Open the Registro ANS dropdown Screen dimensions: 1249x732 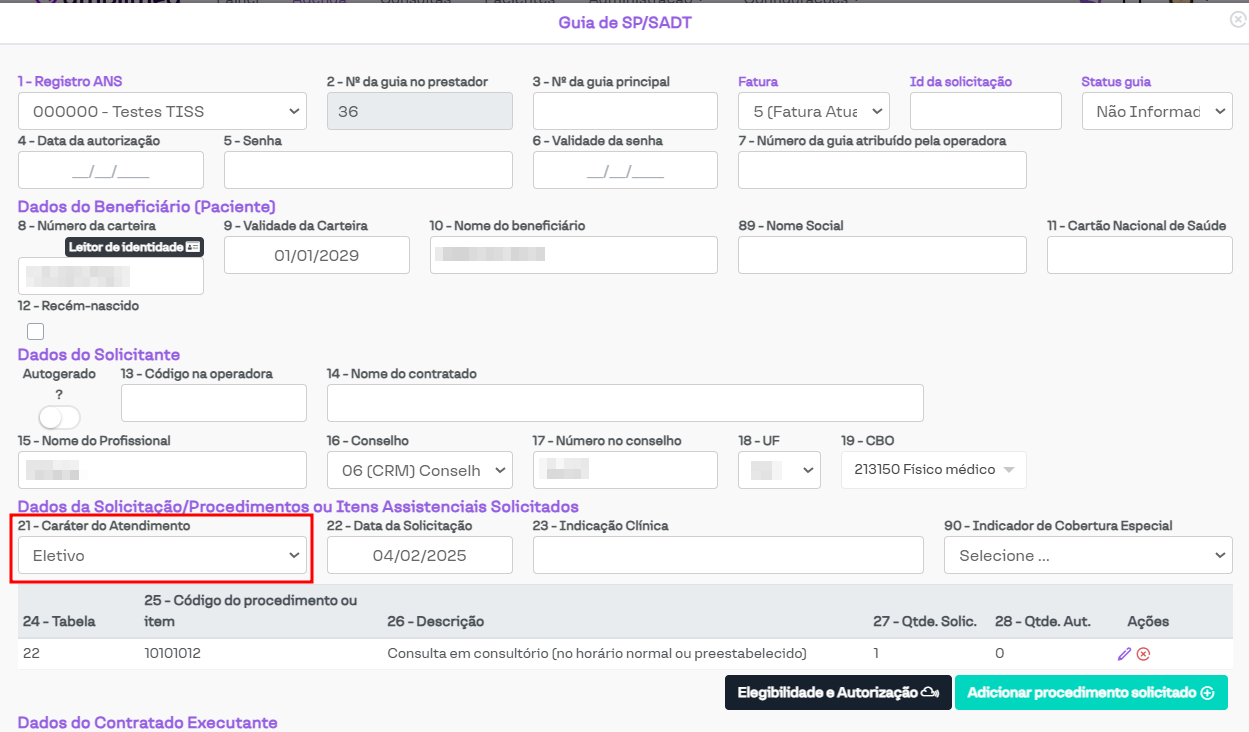[x=162, y=111]
